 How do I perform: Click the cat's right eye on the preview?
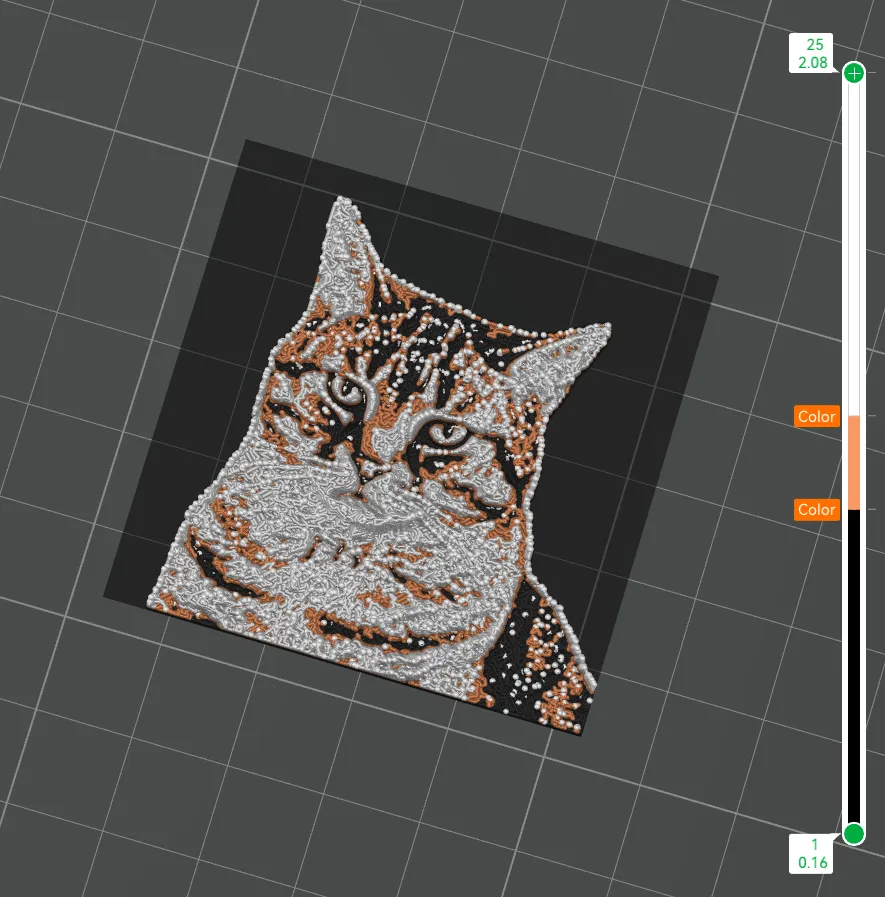click(x=447, y=432)
